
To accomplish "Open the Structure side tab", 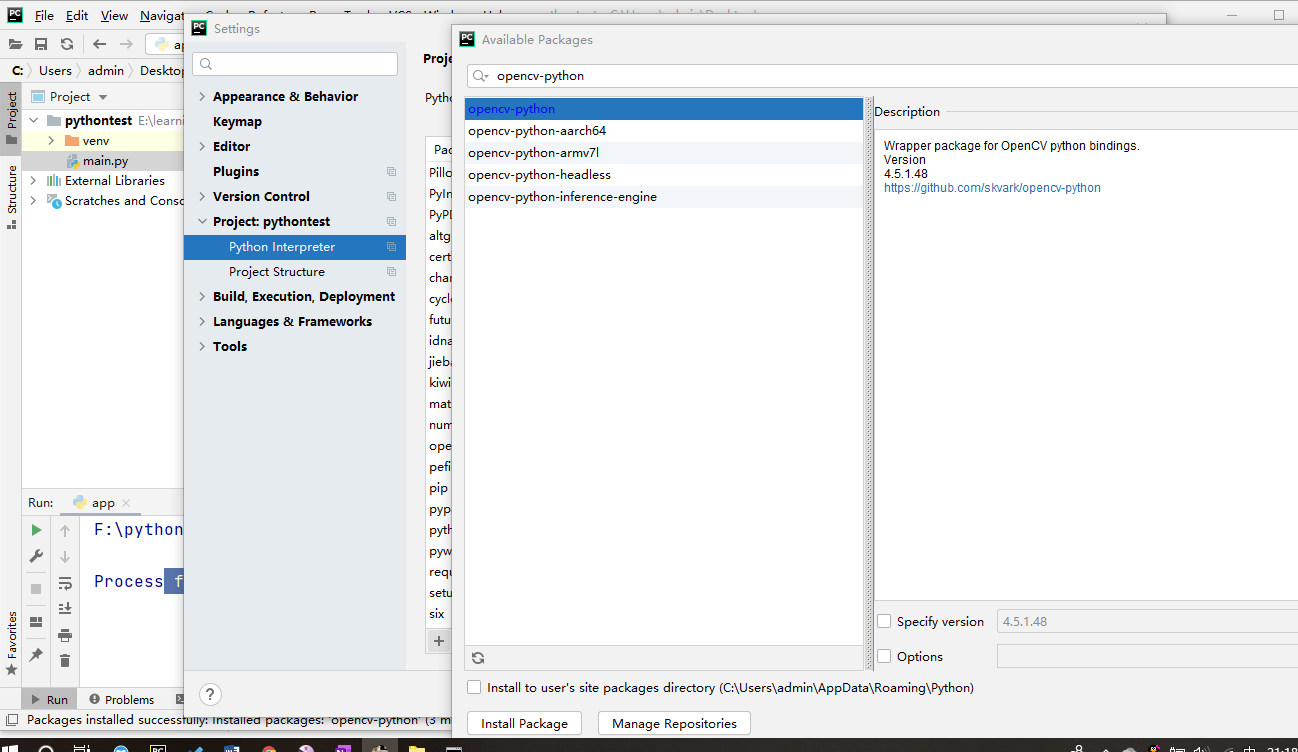I will point(12,197).
